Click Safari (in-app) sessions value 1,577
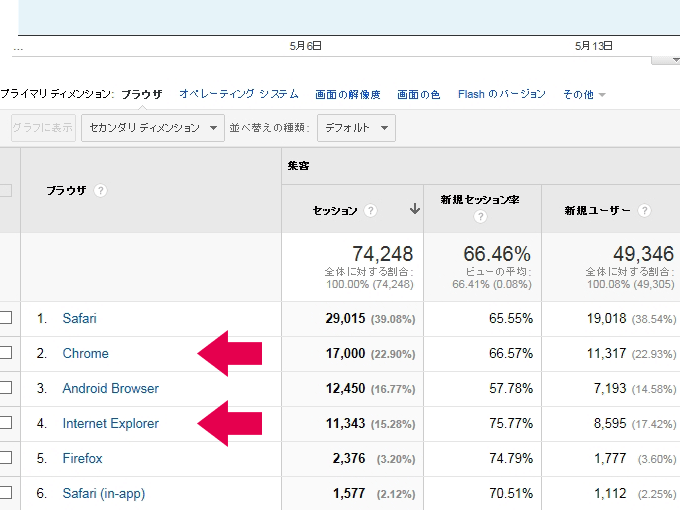The width and height of the screenshot is (680, 510). coord(349,494)
